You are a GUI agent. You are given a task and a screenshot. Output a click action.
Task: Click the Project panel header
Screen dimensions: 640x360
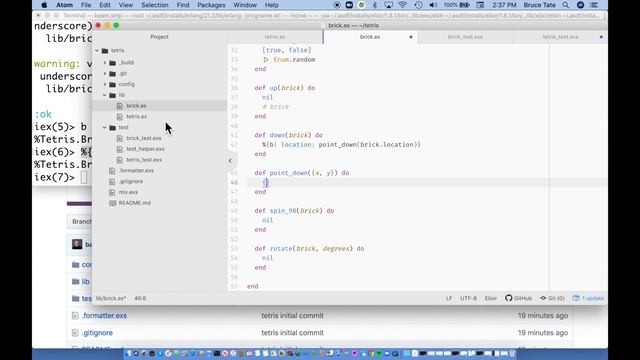coord(159,37)
